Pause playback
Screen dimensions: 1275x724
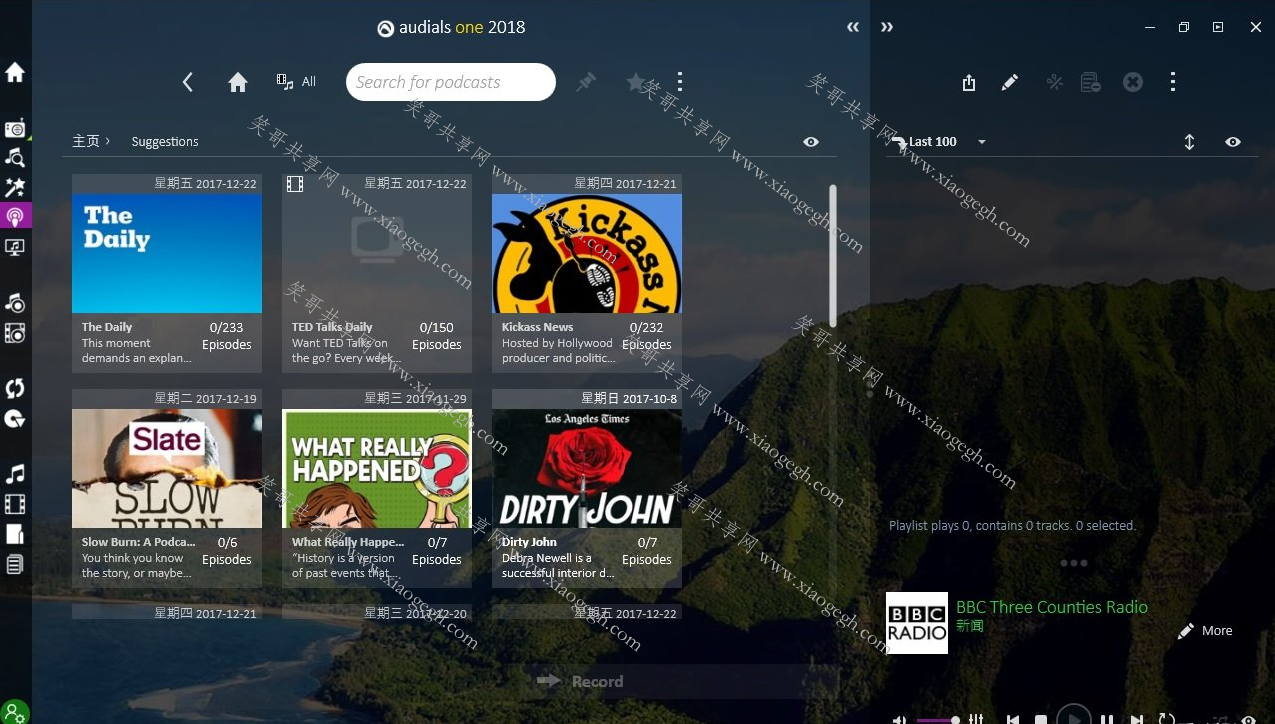click(1107, 719)
